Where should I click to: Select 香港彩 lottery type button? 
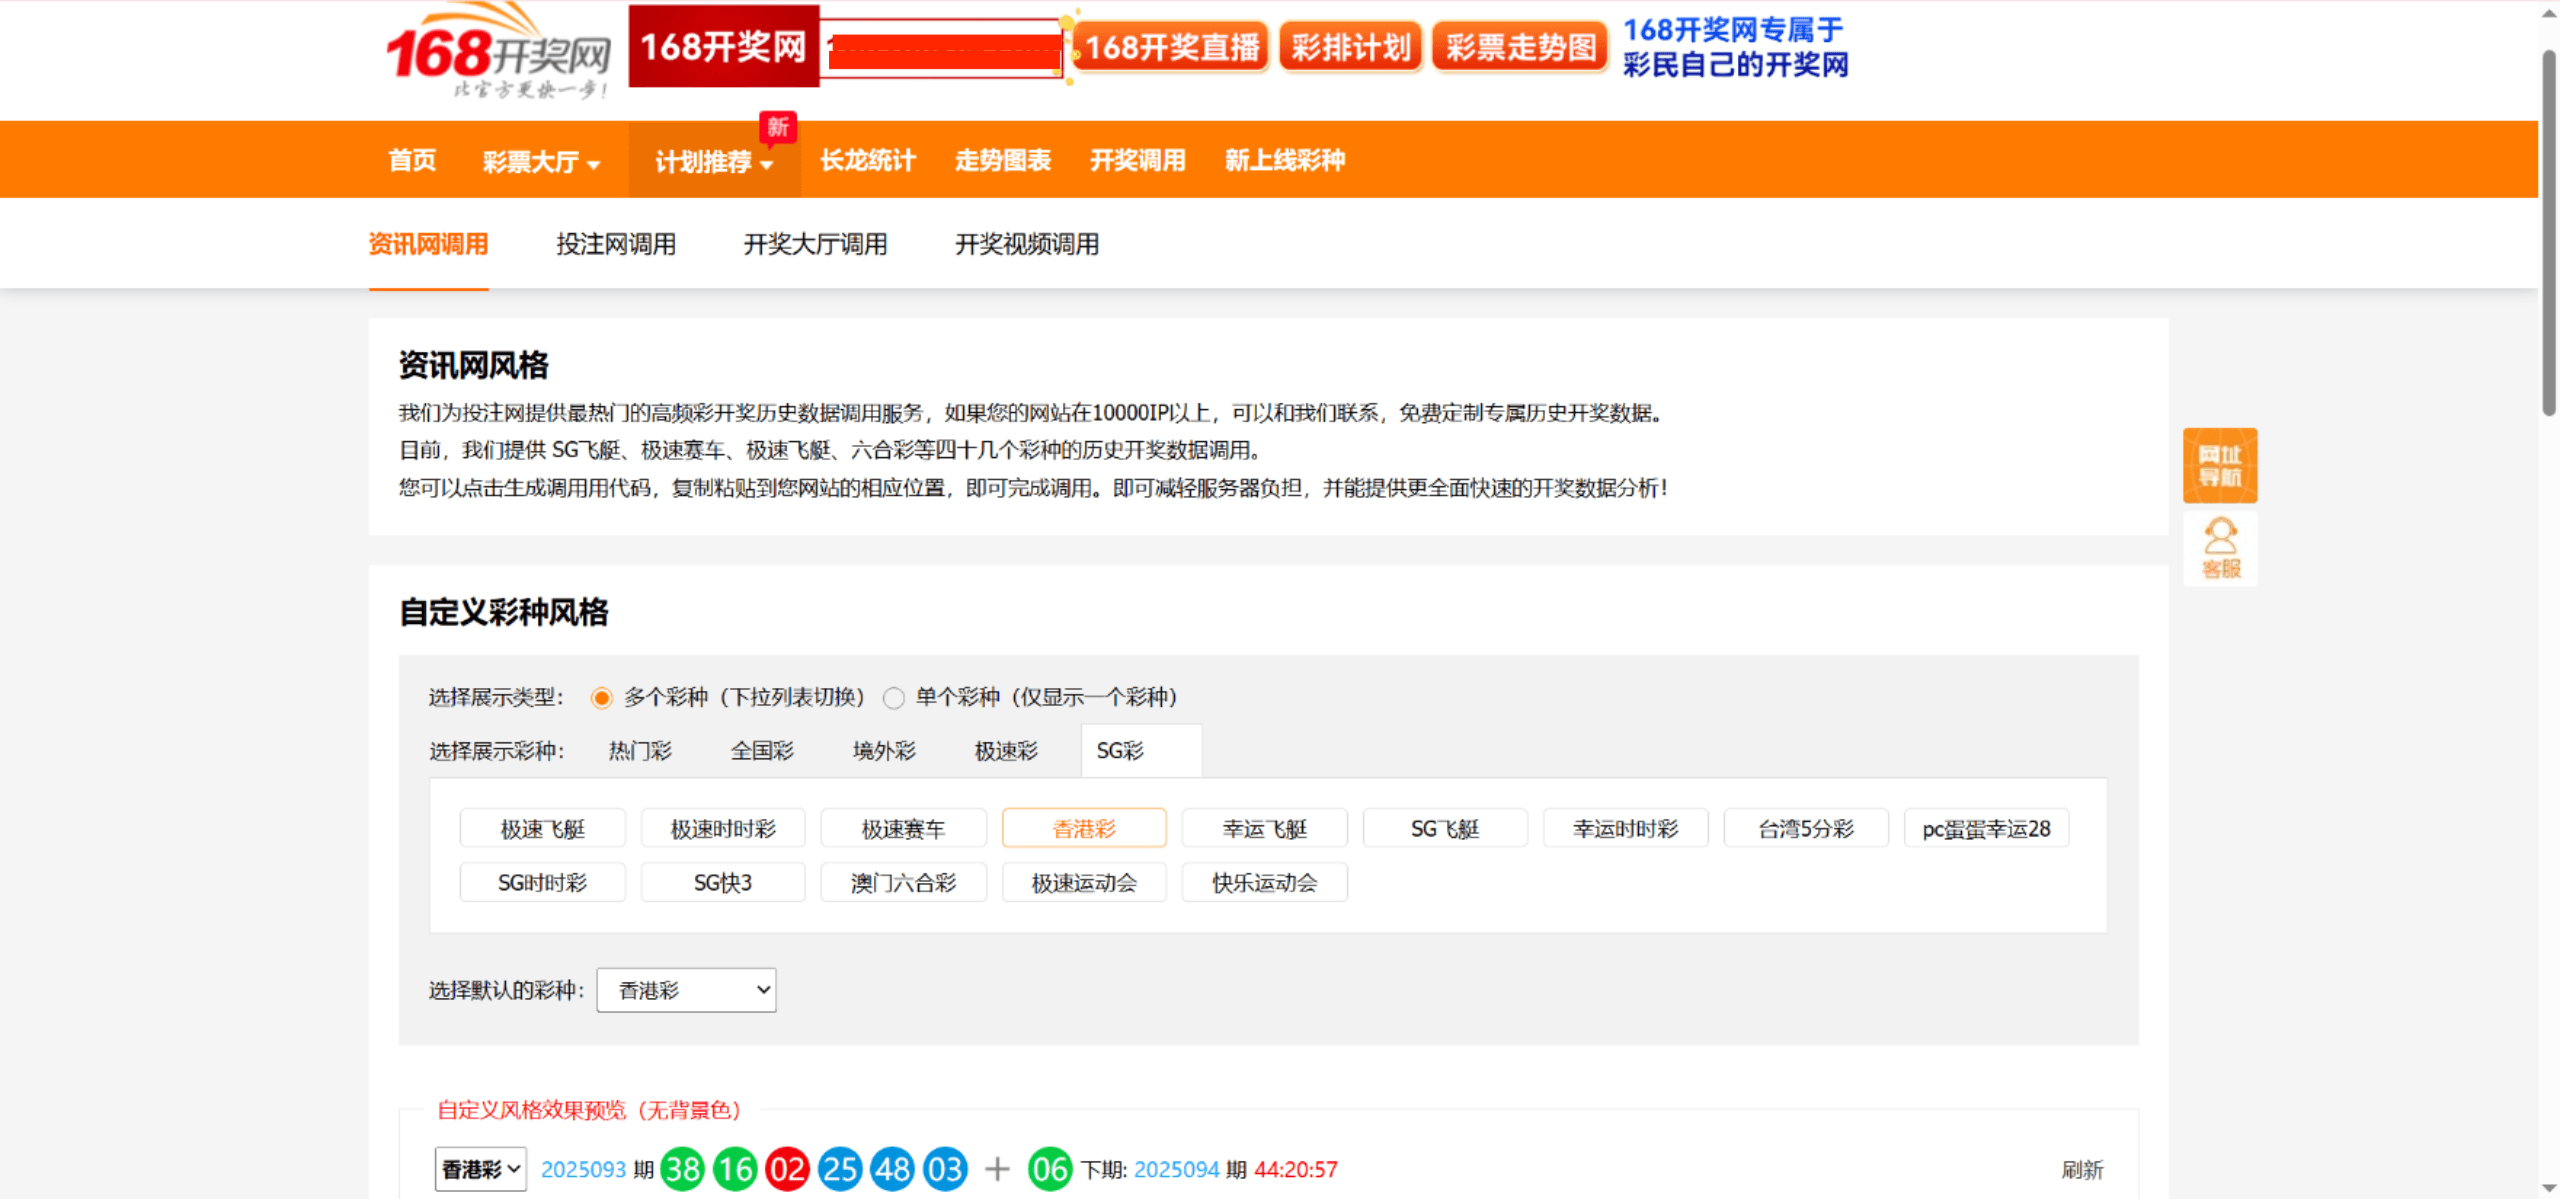[1084, 828]
